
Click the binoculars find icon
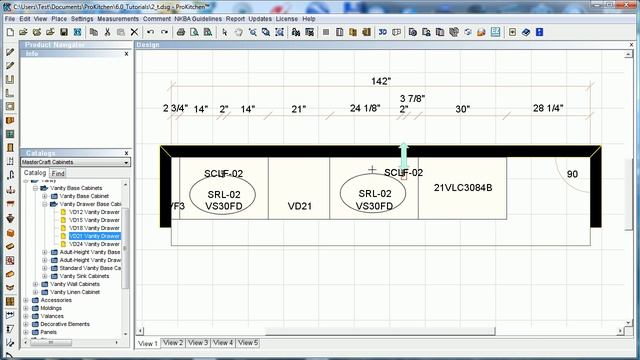[x=296, y=32]
